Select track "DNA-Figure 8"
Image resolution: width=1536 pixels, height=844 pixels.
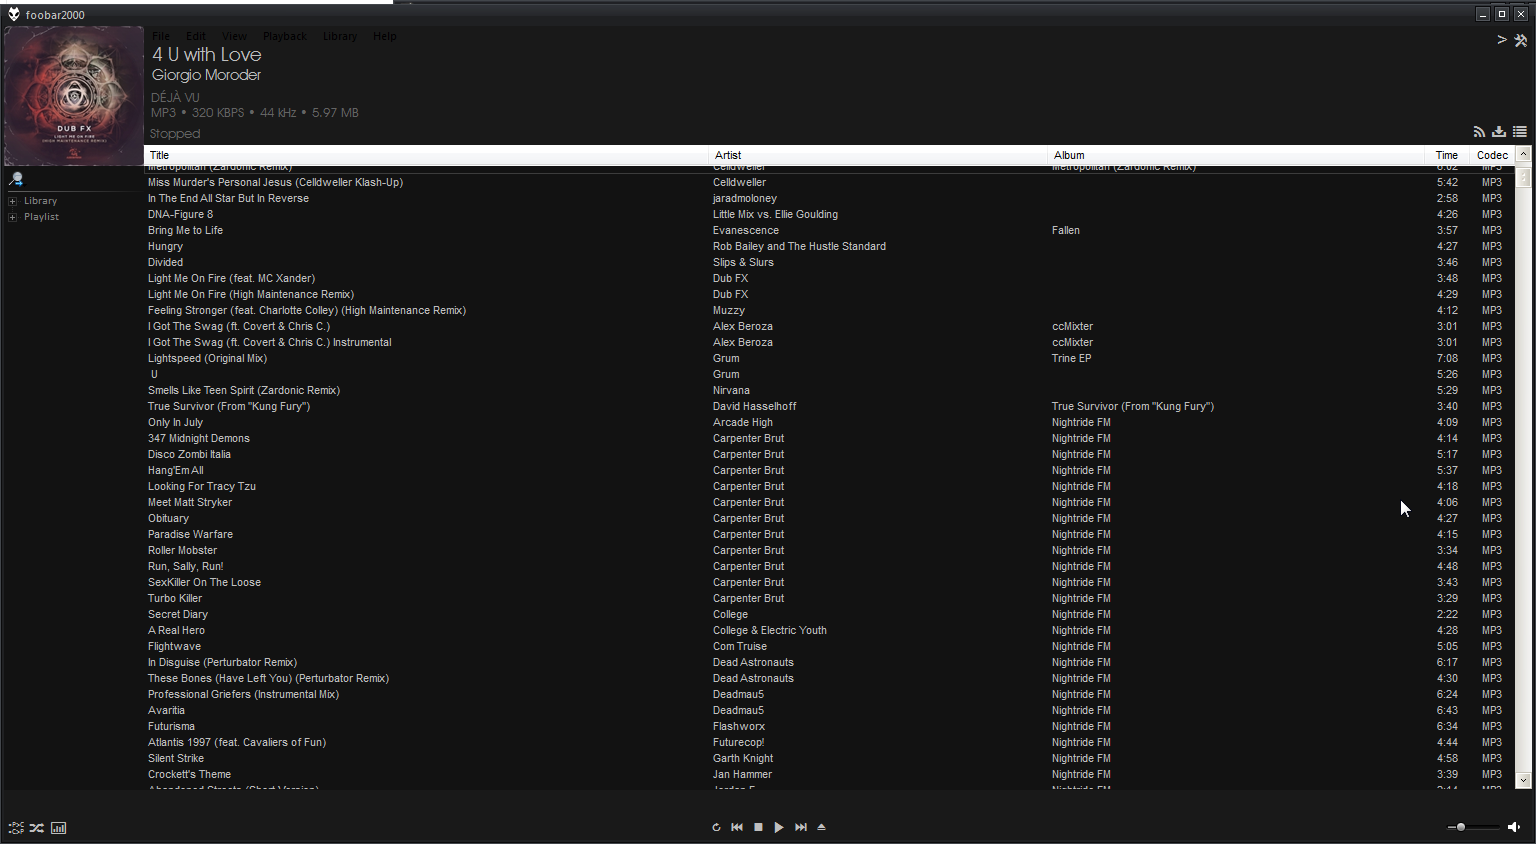point(180,214)
